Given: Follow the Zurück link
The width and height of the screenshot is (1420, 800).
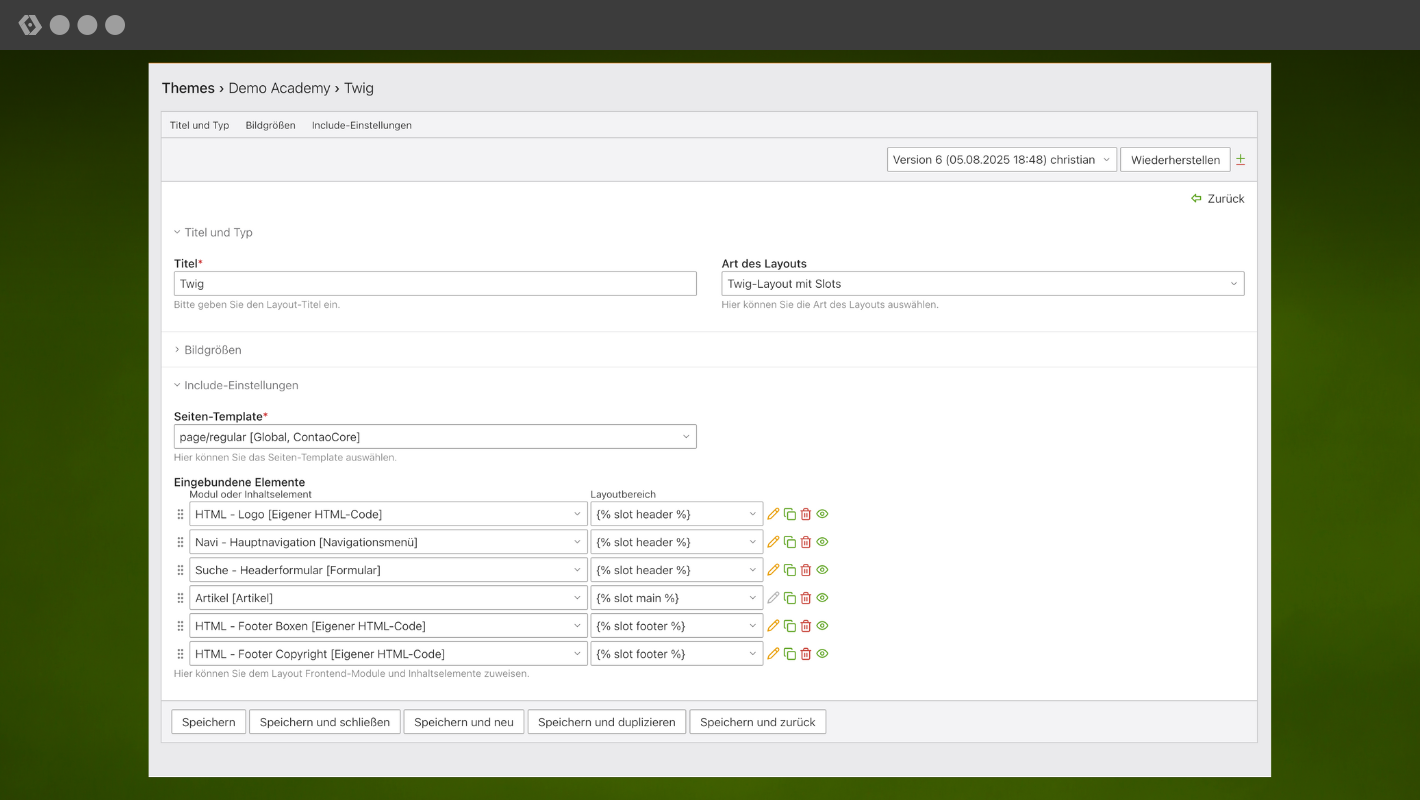Looking at the screenshot, I should (x=1218, y=199).
